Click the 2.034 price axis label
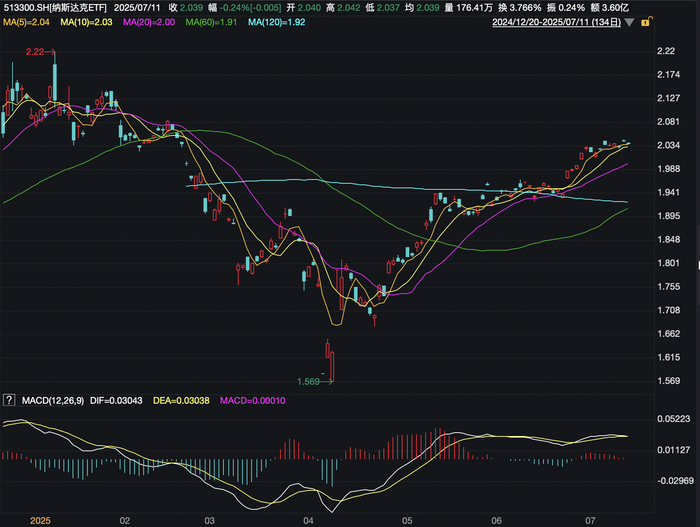 pyautogui.click(x=668, y=145)
